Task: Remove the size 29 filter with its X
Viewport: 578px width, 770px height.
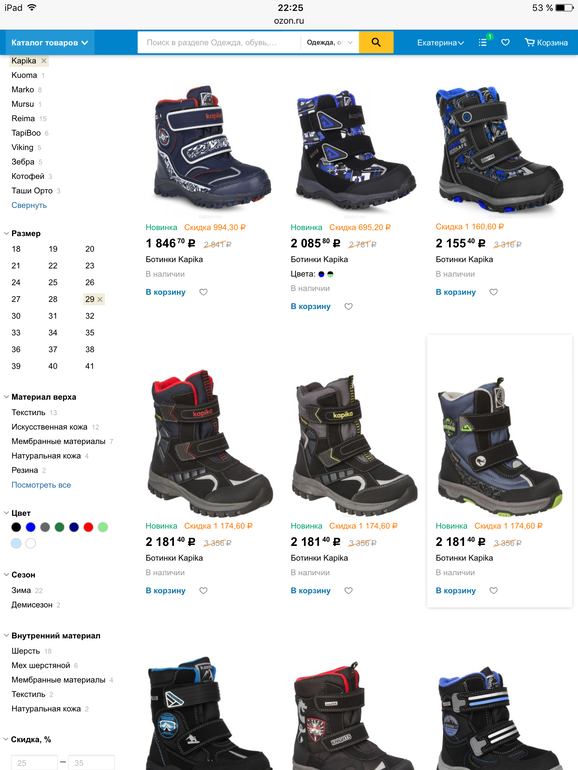Action: [x=100, y=299]
